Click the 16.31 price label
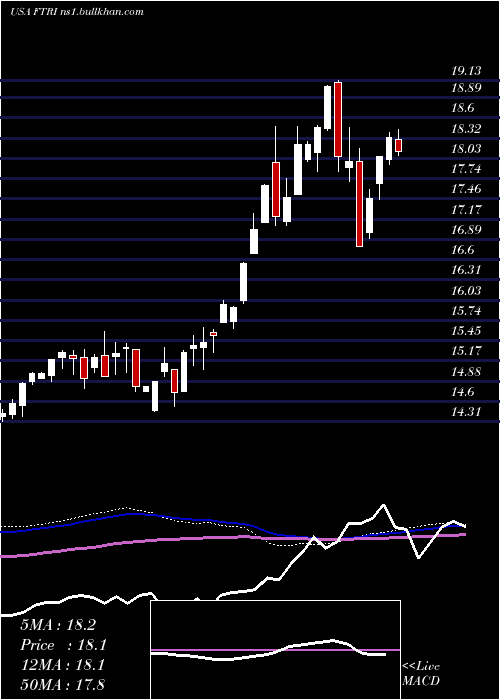 pyautogui.click(x=466, y=270)
